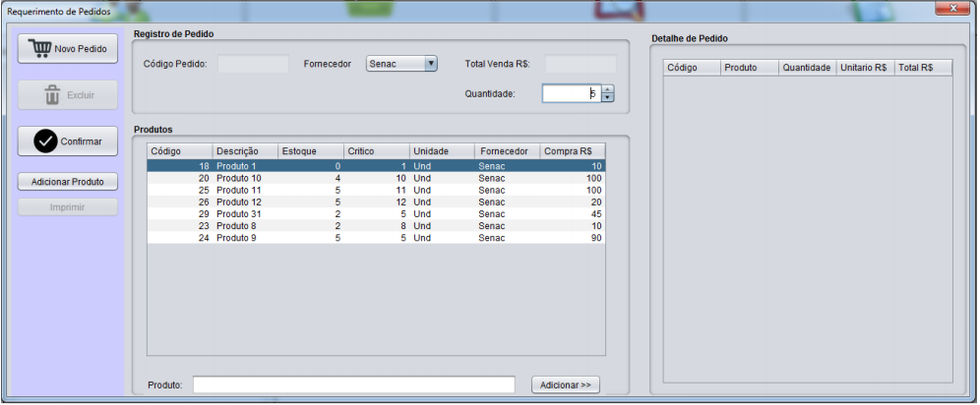Sort products by Estoque column header
Screen dimensions: 980x405
tap(311, 151)
